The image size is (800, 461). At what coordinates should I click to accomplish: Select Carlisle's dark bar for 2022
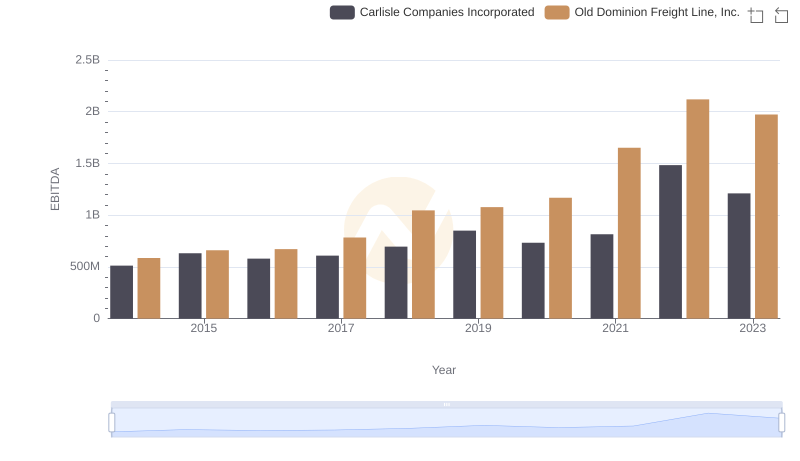670,242
